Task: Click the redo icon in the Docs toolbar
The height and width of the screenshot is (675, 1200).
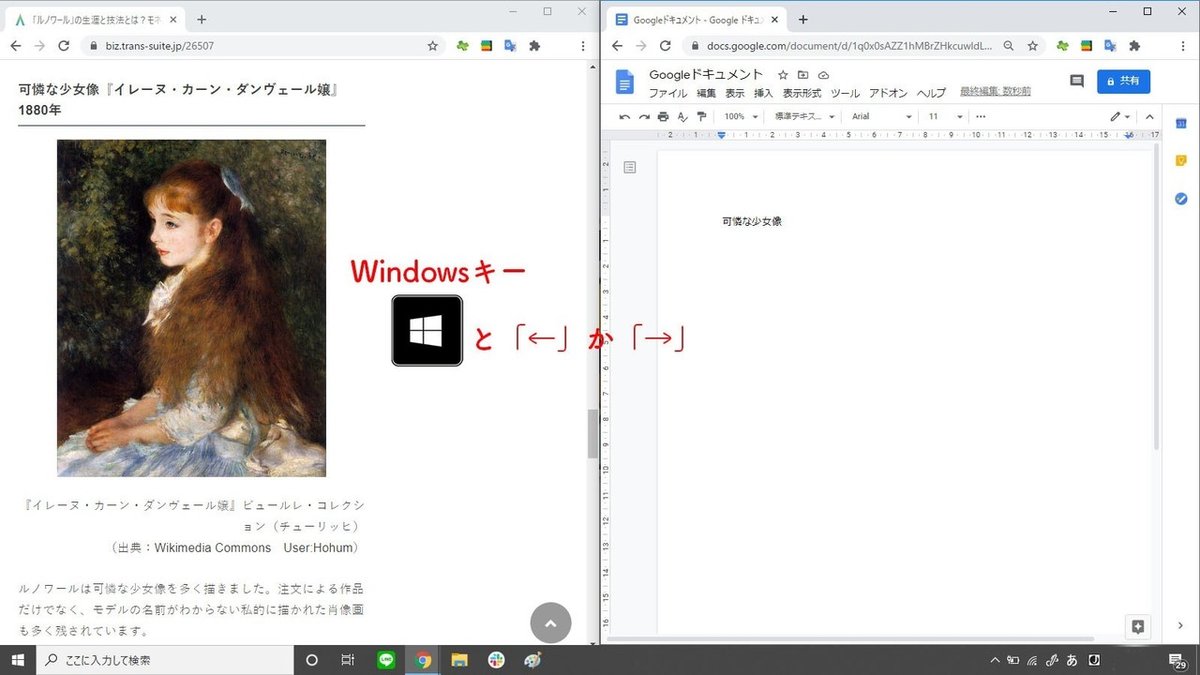Action: (645, 117)
